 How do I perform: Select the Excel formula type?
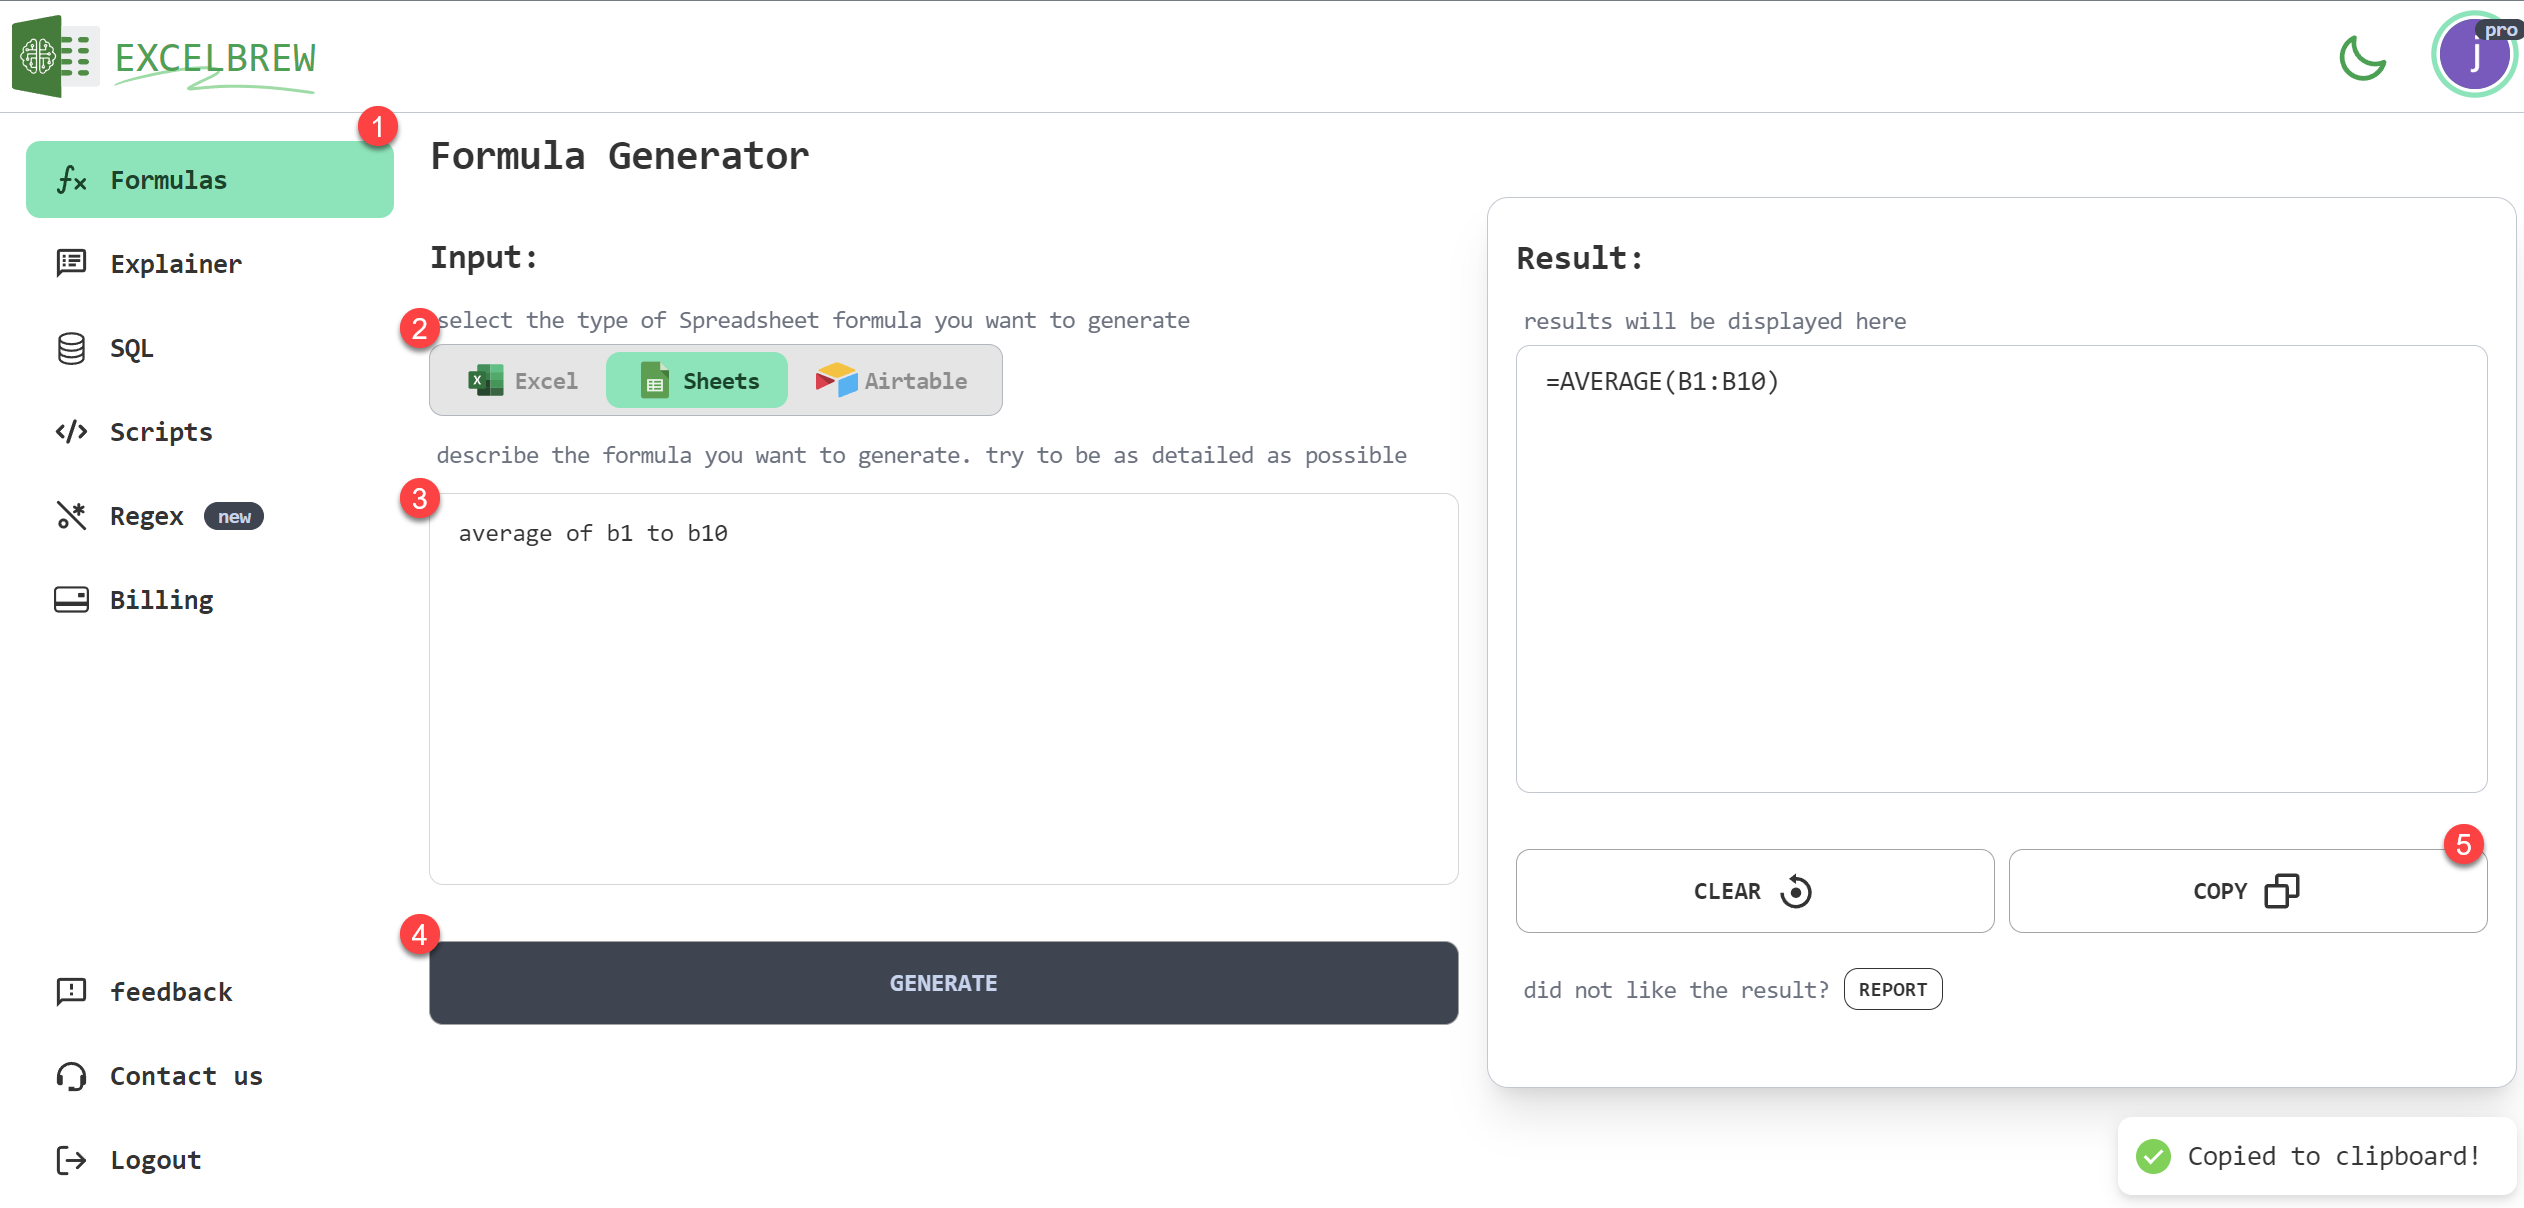click(523, 381)
